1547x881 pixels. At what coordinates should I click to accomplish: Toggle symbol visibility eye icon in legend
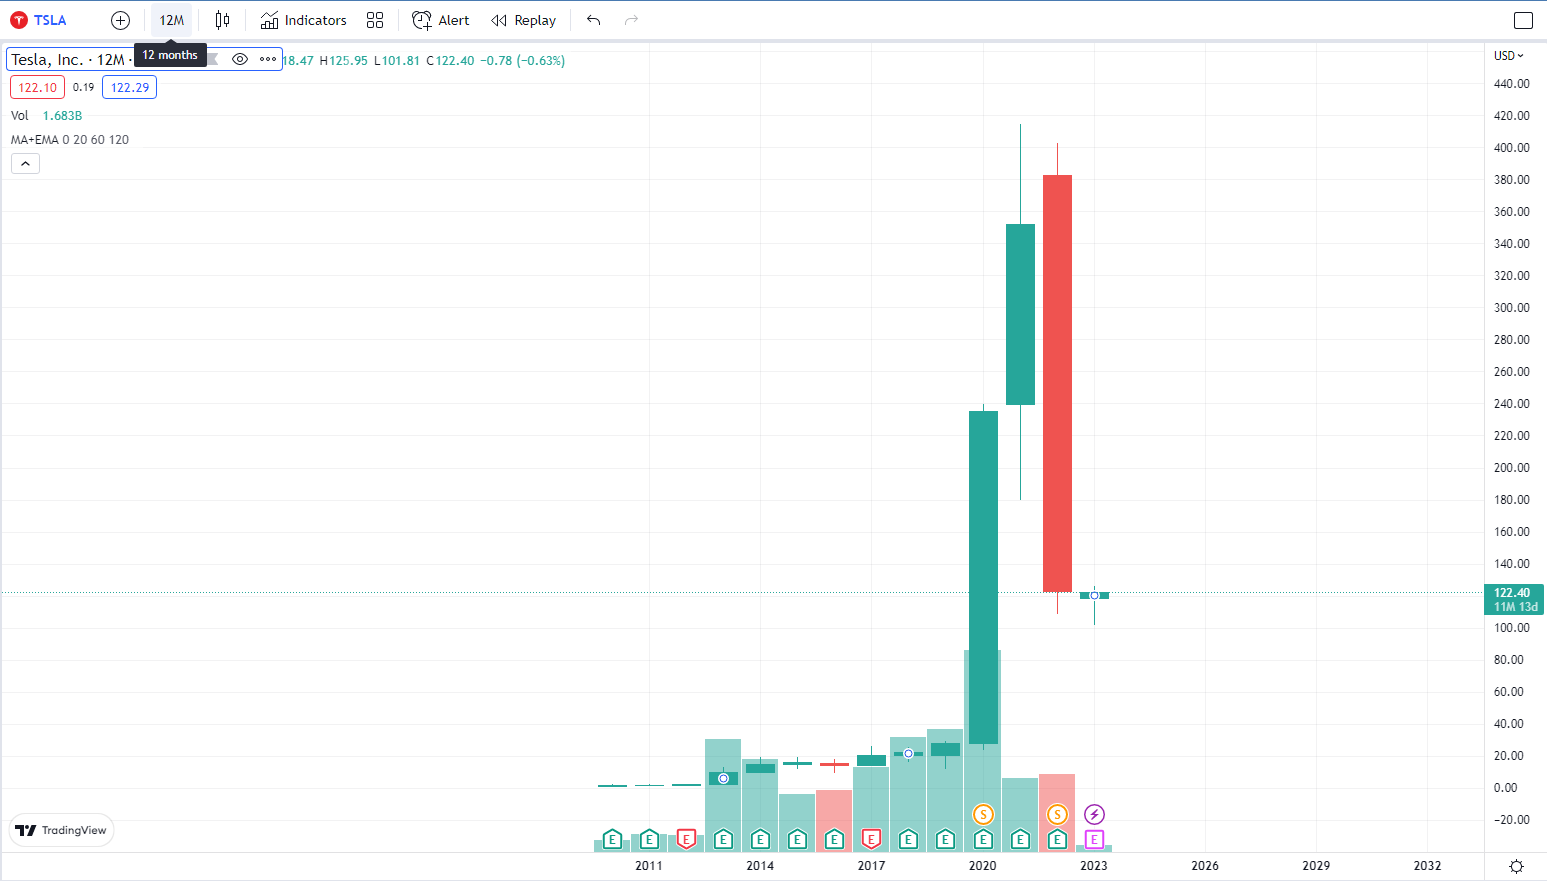tap(240, 59)
